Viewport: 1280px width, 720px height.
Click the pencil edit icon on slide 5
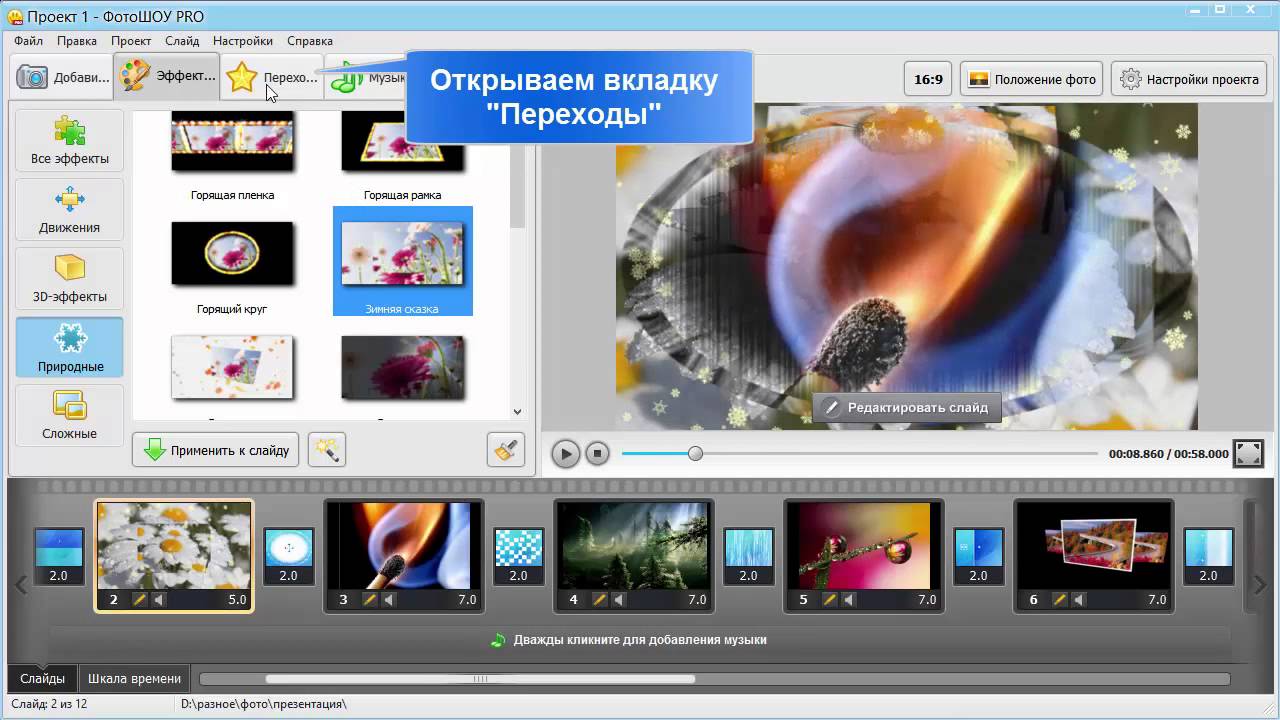[x=829, y=600]
